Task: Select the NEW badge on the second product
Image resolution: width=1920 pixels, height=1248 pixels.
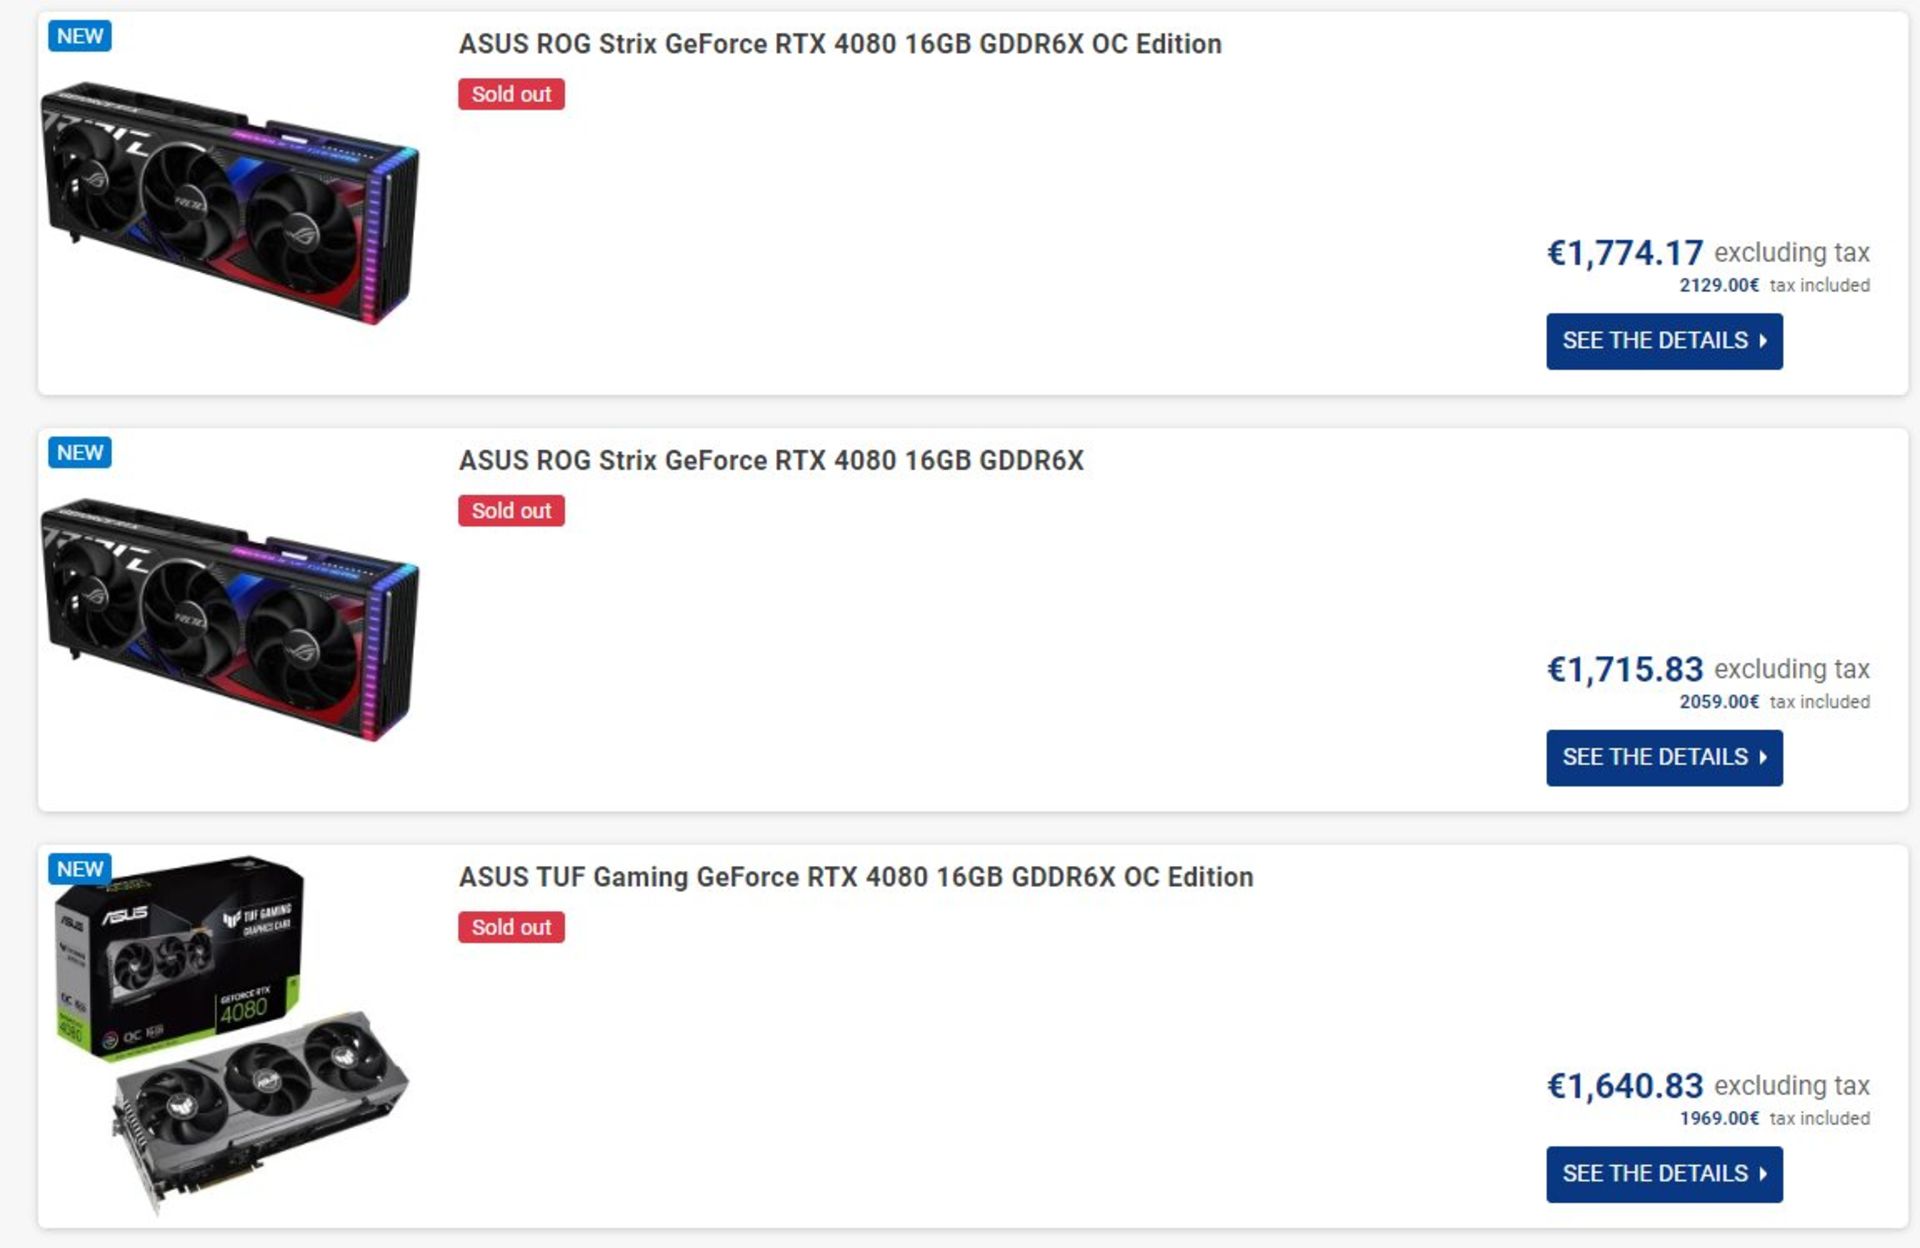Action: click(x=81, y=452)
